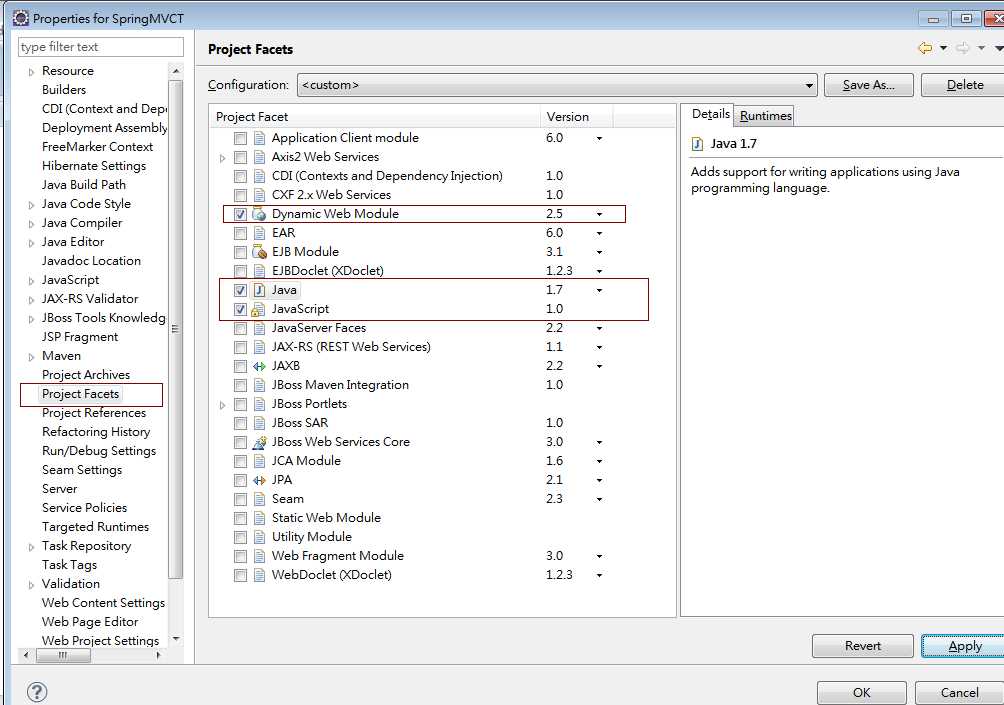Screen dimensions: 1004x705
Task: Click the EJB Module facet icon
Action: click(259, 252)
